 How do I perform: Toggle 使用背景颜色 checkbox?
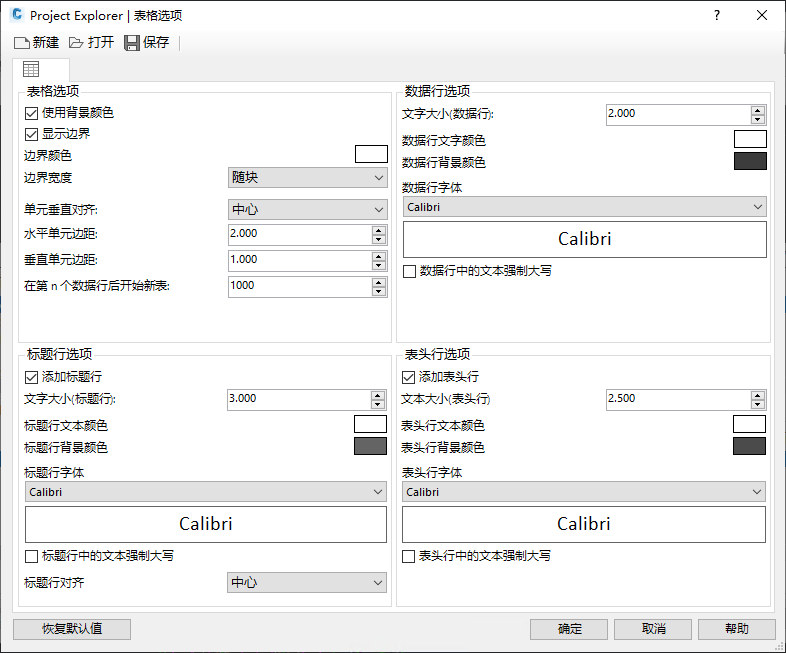(31, 113)
